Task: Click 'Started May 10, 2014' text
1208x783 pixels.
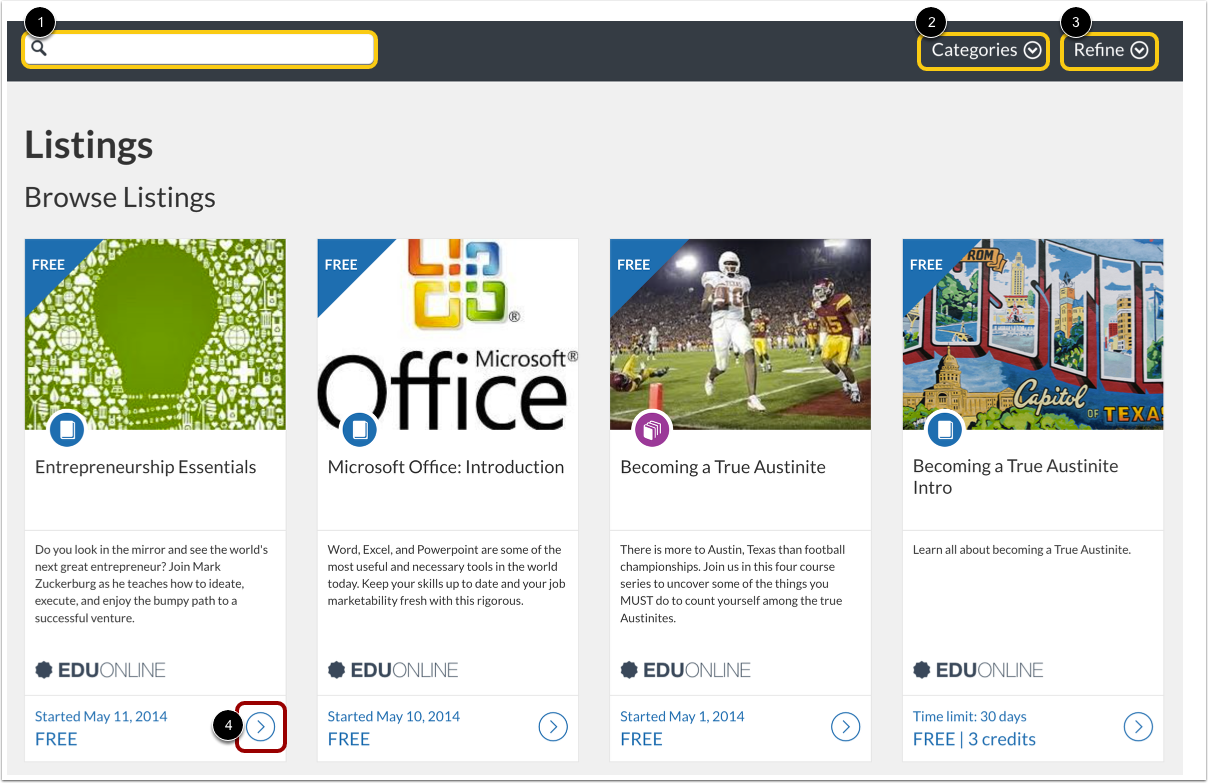Action: coord(394,716)
